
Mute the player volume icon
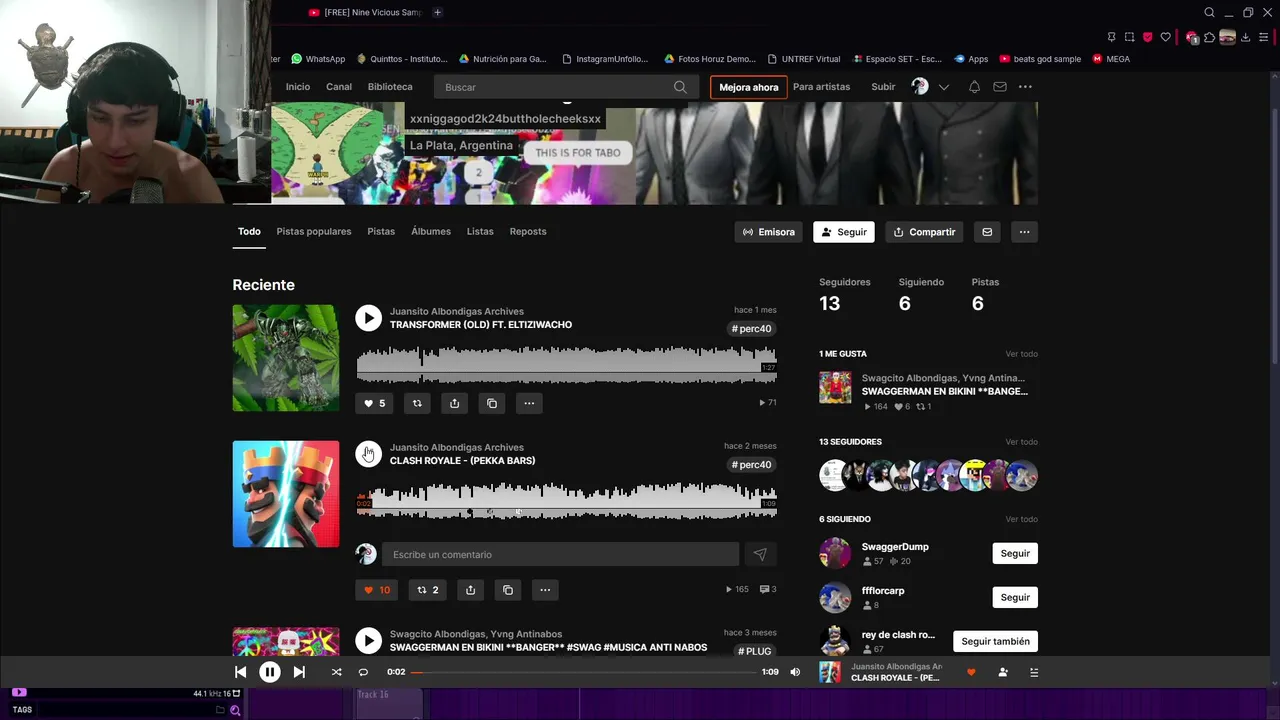pos(795,672)
